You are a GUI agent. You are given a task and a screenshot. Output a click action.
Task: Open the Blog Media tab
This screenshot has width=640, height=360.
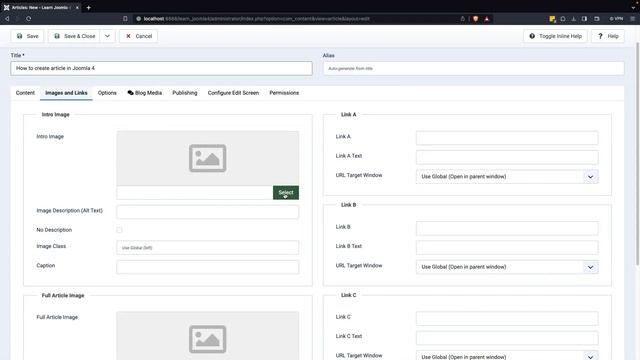(x=144, y=93)
